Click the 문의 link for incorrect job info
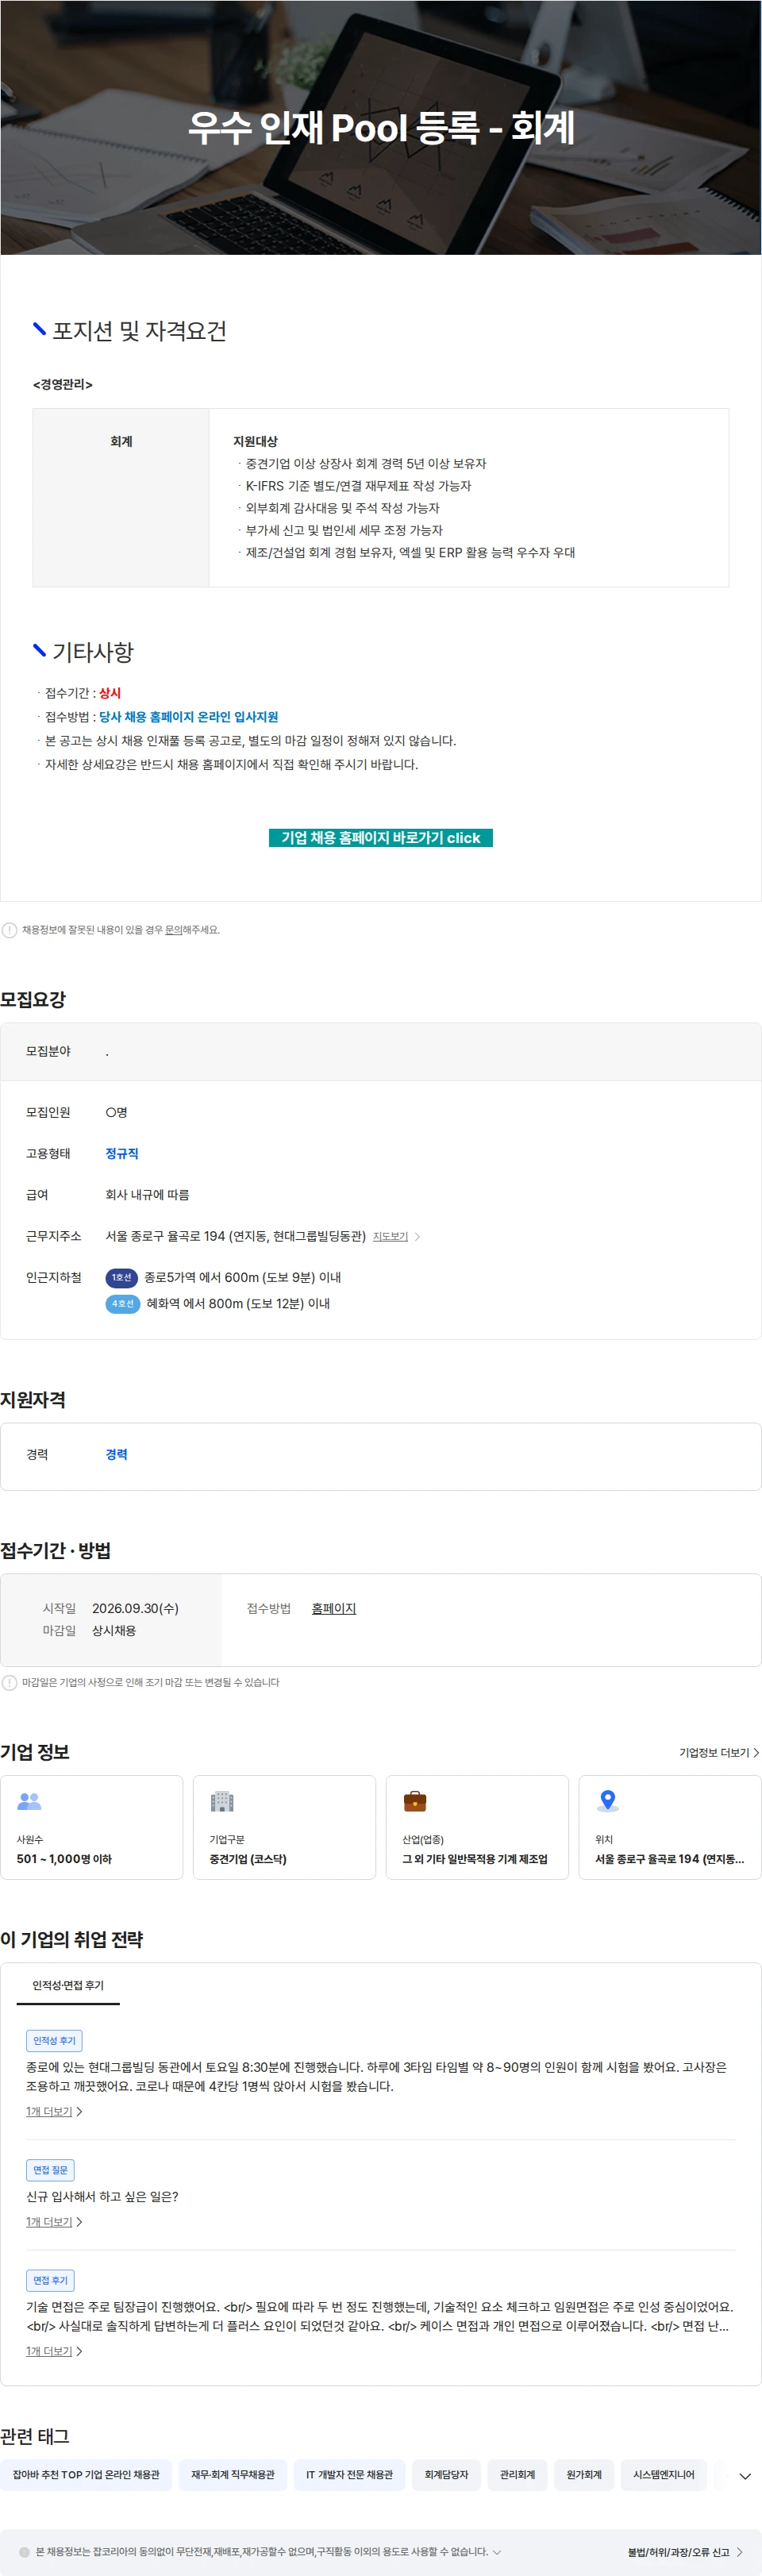 coord(173,930)
